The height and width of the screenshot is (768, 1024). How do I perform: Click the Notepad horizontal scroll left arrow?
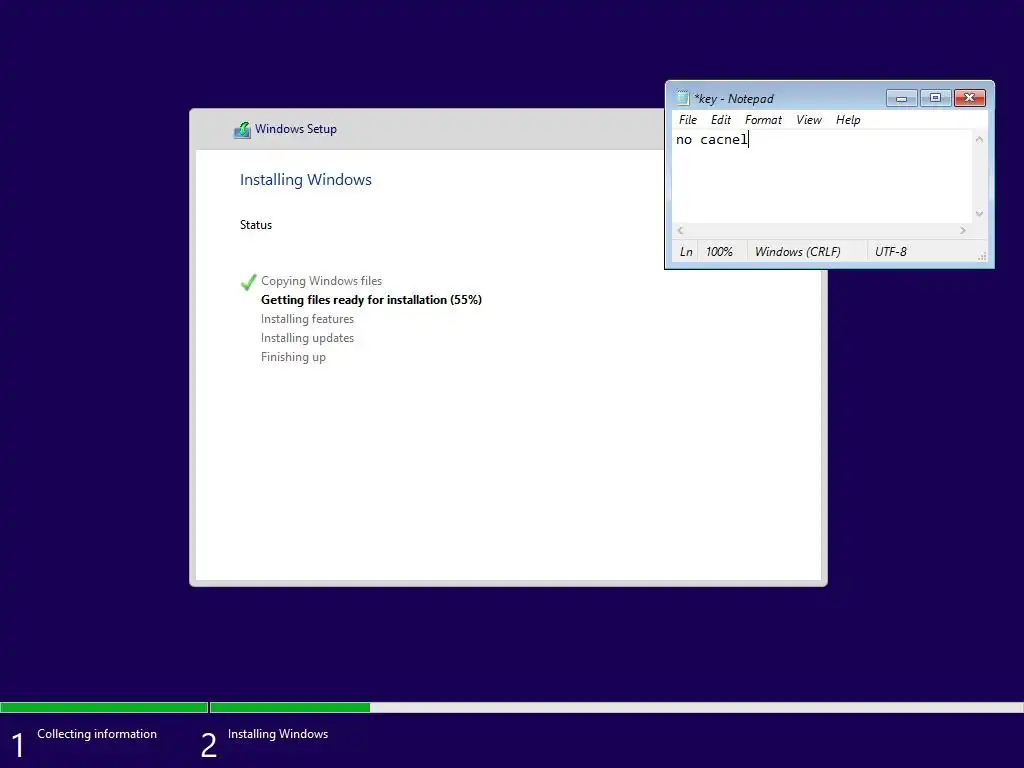click(x=680, y=231)
